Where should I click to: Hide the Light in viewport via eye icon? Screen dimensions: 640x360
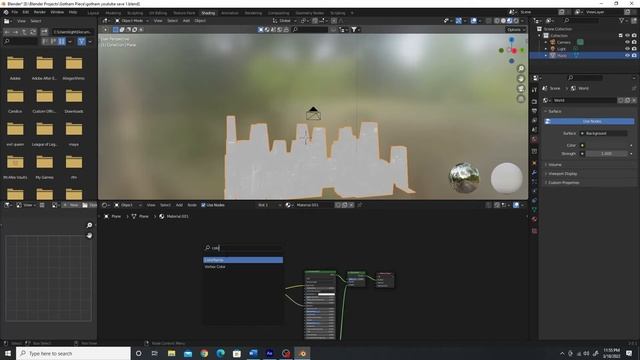click(x=627, y=49)
